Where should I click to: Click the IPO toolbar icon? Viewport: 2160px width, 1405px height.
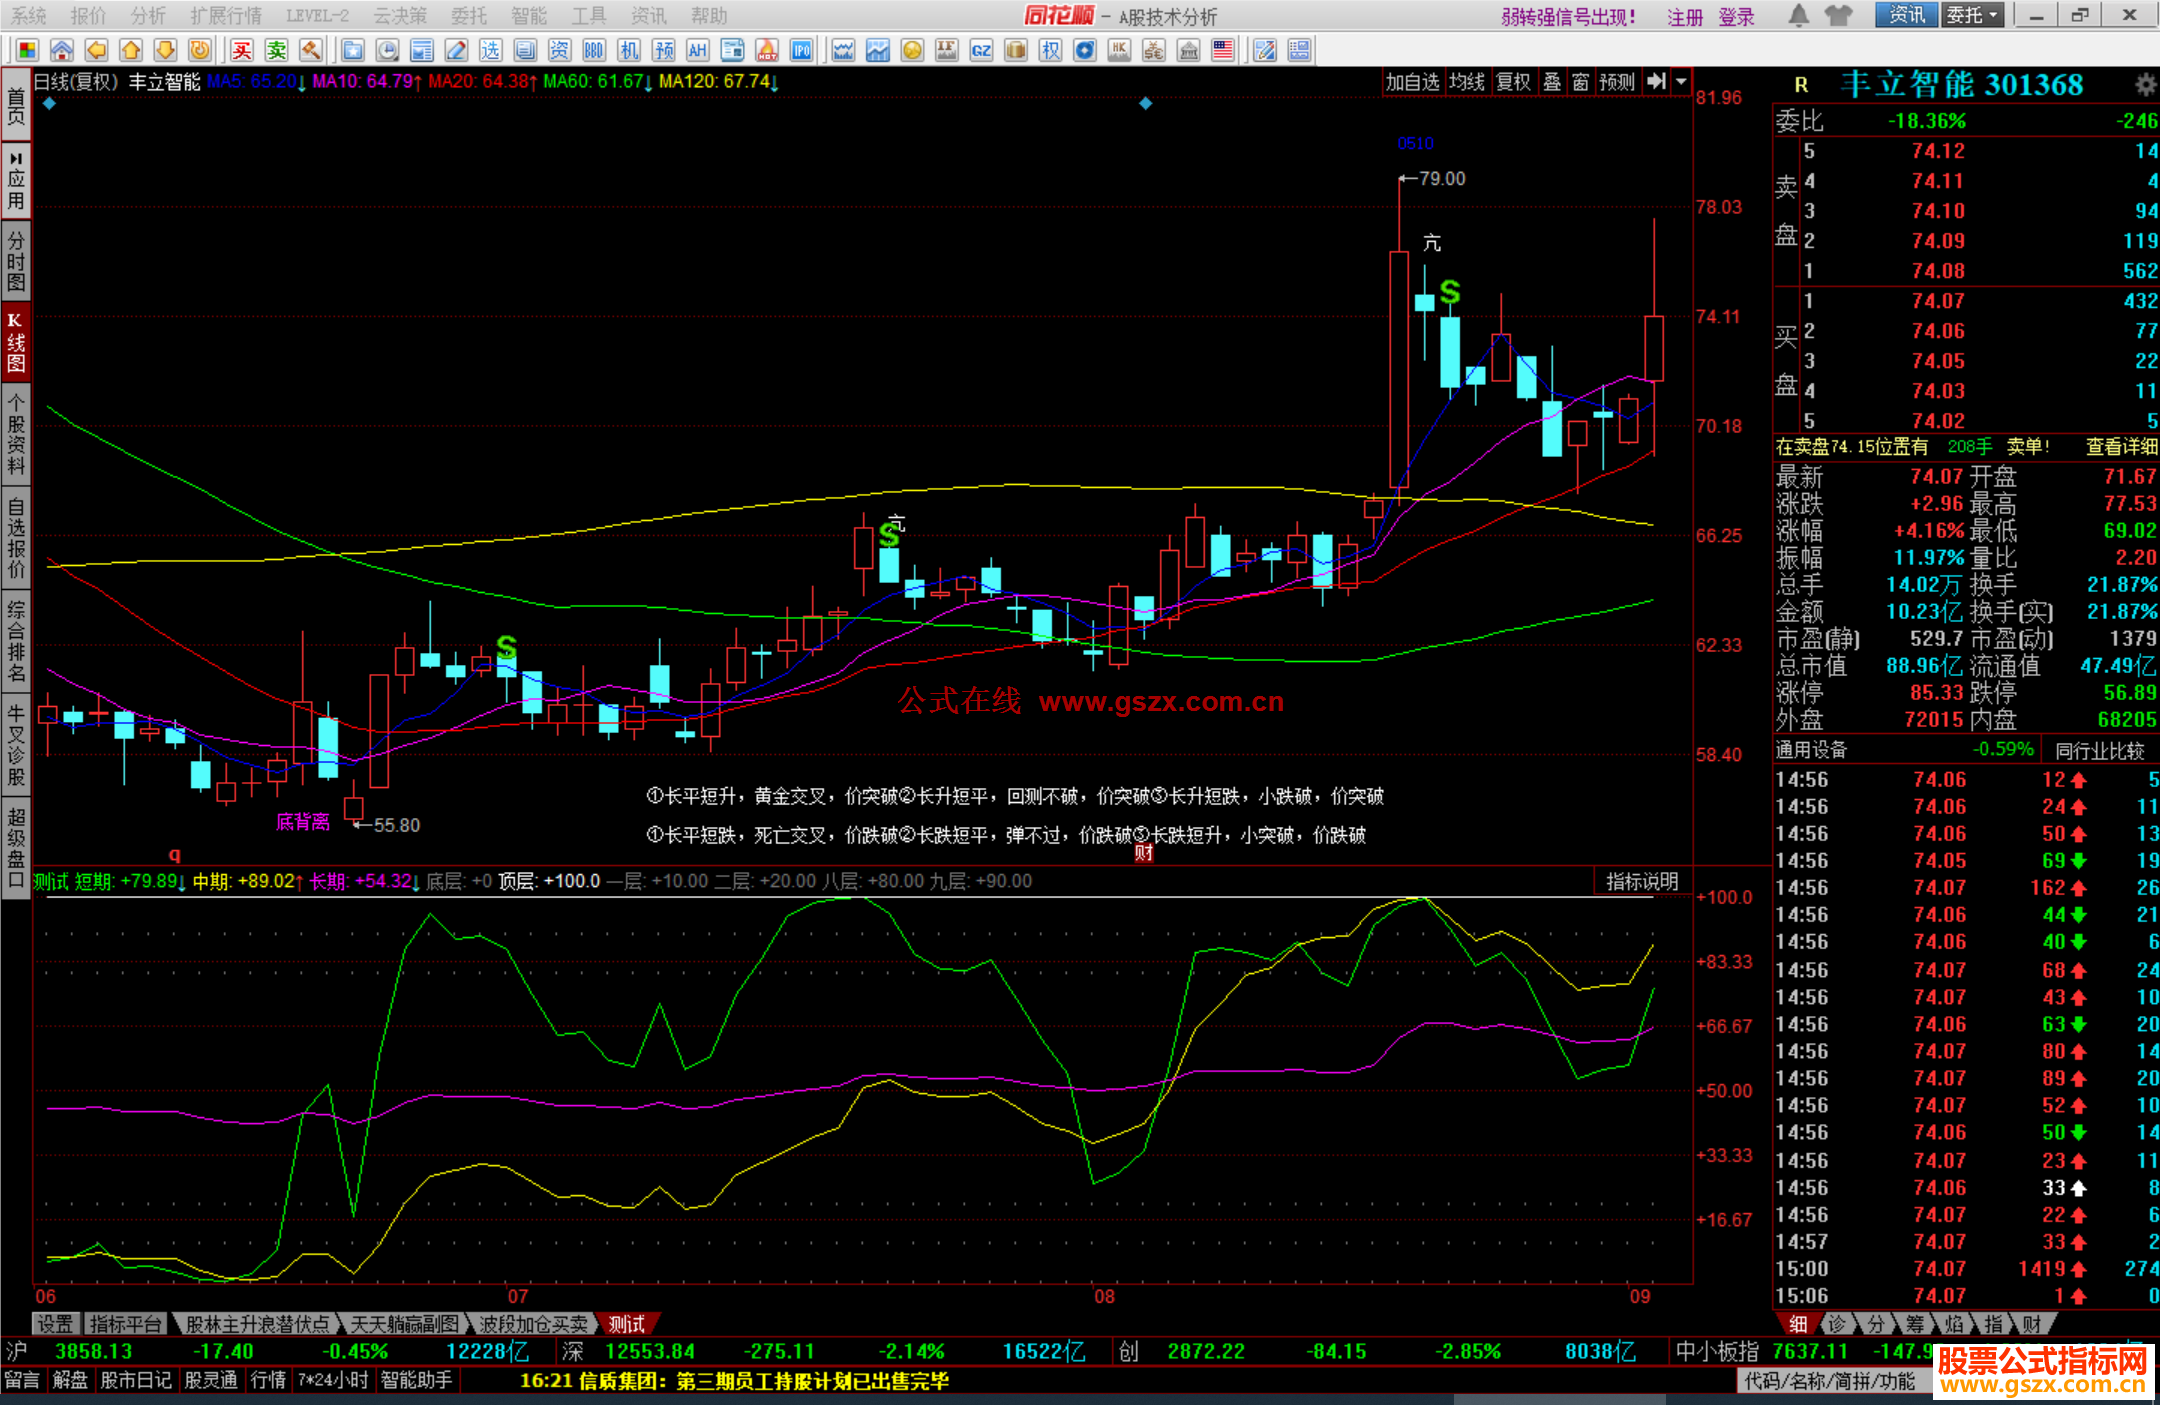click(x=801, y=51)
